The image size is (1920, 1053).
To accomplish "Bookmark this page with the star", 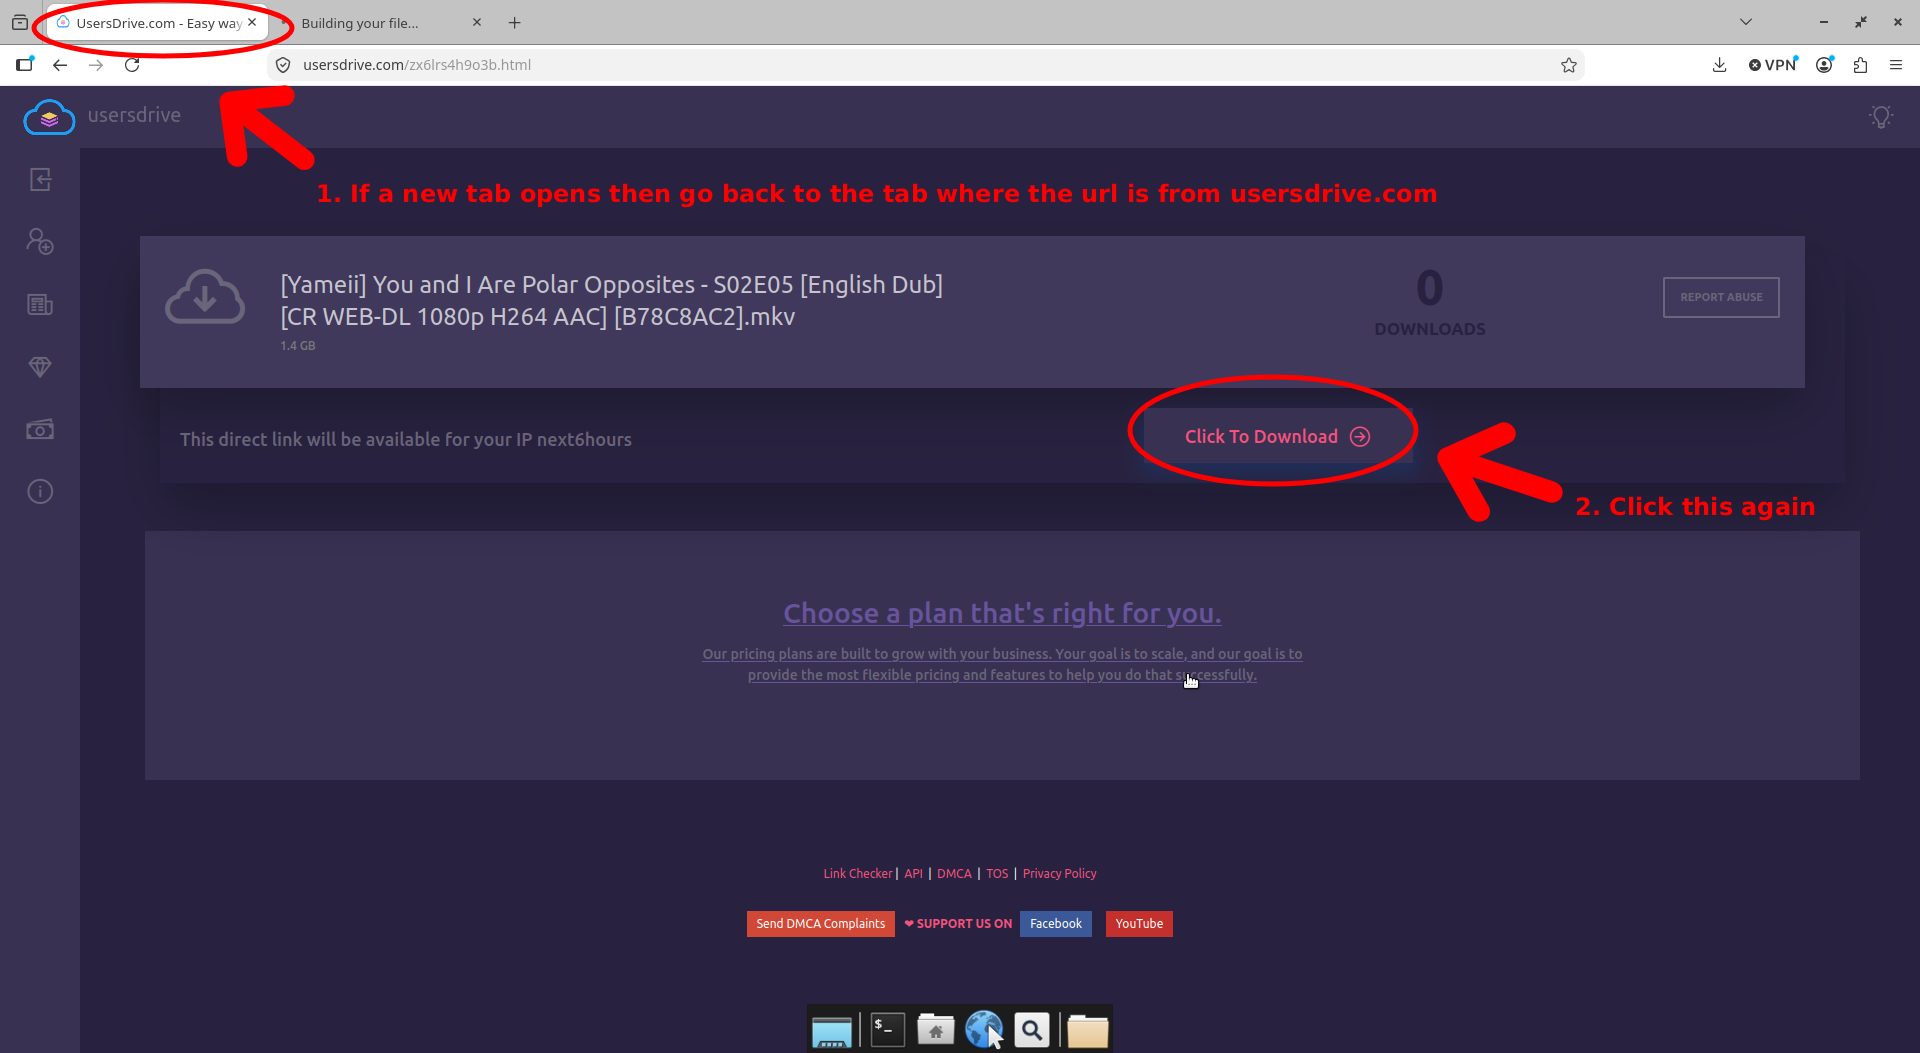I will point(1568,65).
